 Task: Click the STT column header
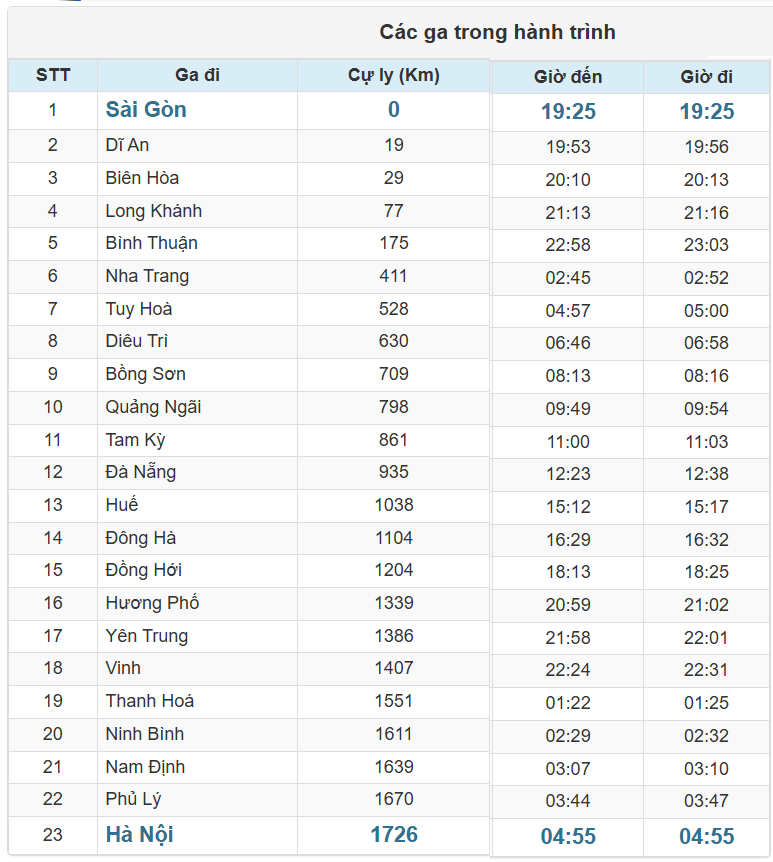click(53, 75)
